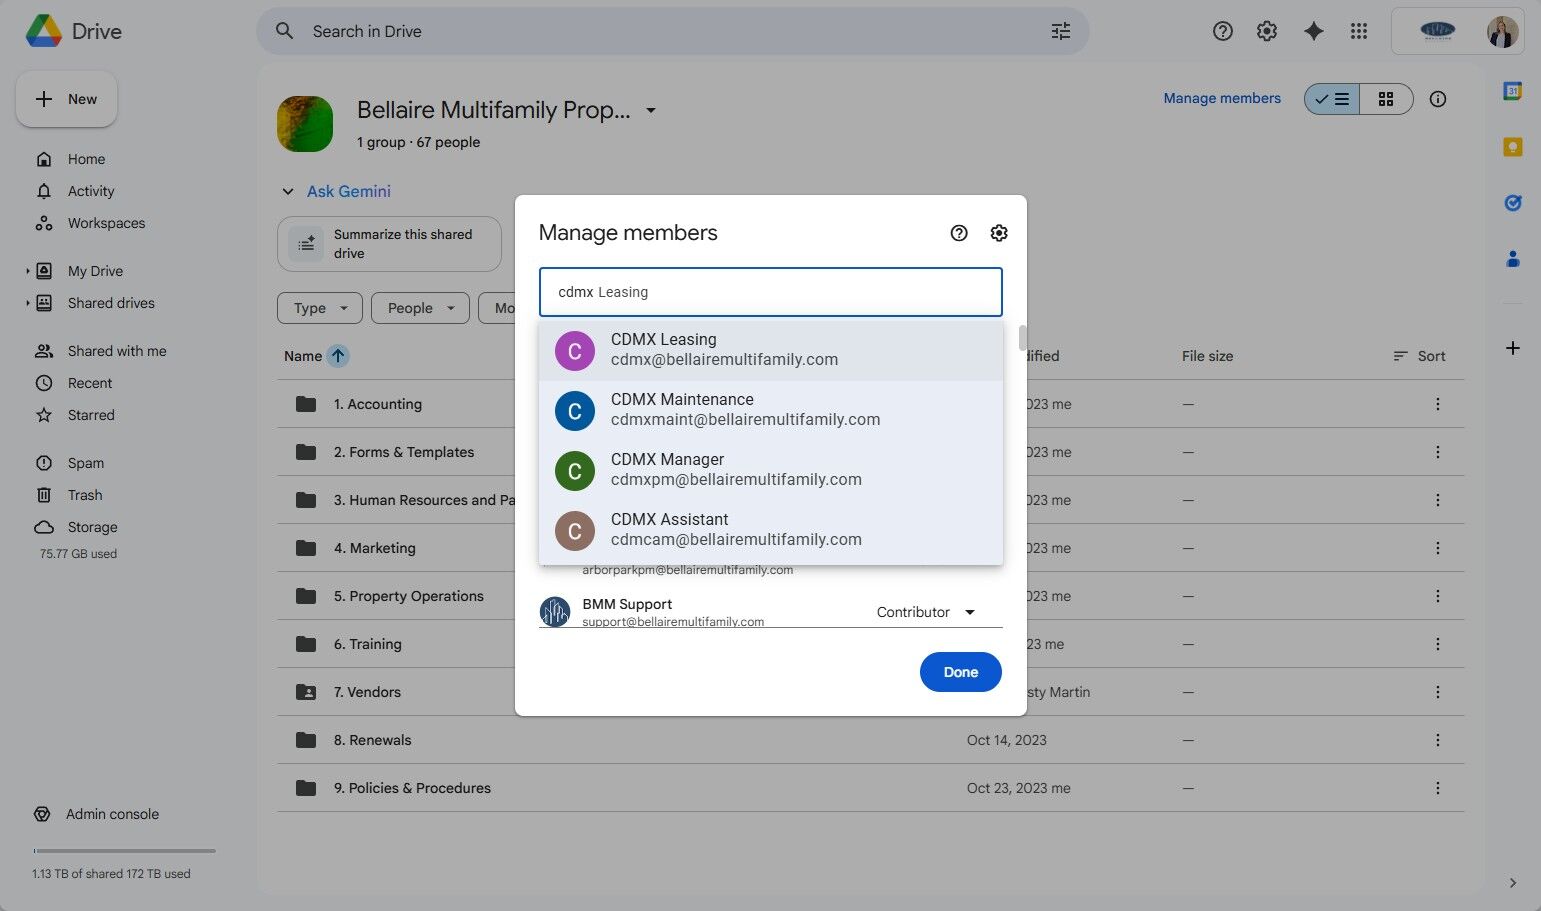Viewport: 1541px width, 911px height.
Task: Open settings gear in Manage members dialog
Action: coord(998,233)
